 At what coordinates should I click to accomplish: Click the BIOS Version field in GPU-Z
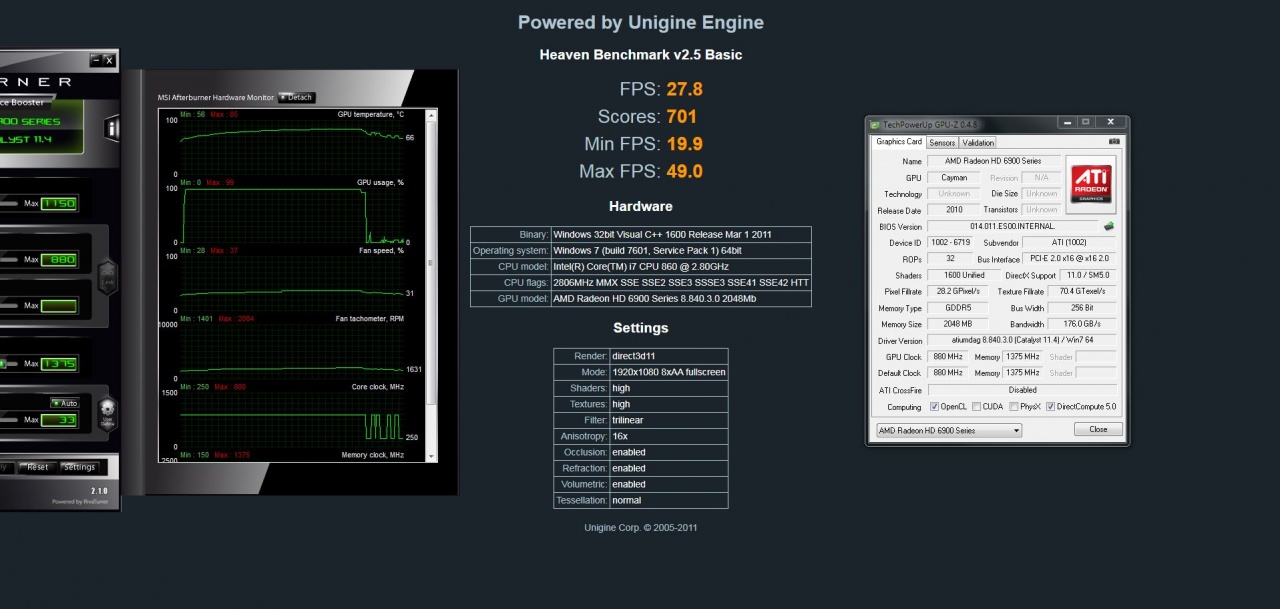pos(1013,227)
